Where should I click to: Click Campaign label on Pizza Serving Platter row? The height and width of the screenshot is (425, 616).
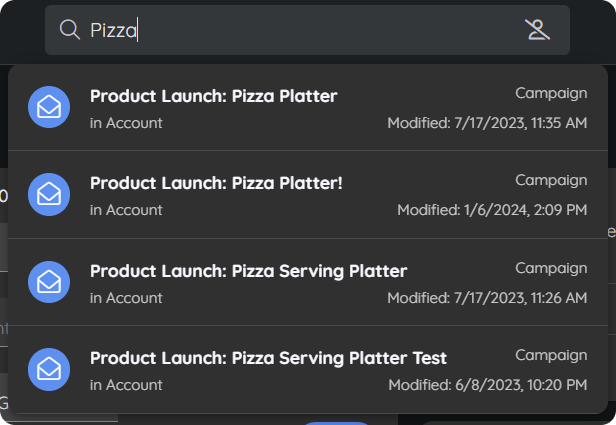pyautogui.click(x=551, y=268)
